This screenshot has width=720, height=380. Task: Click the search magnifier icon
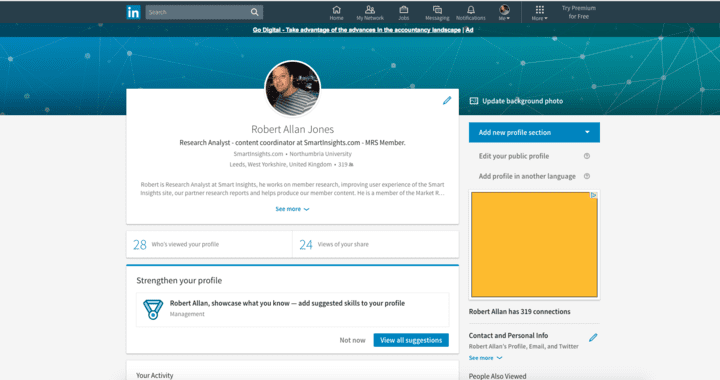(254, 12)
